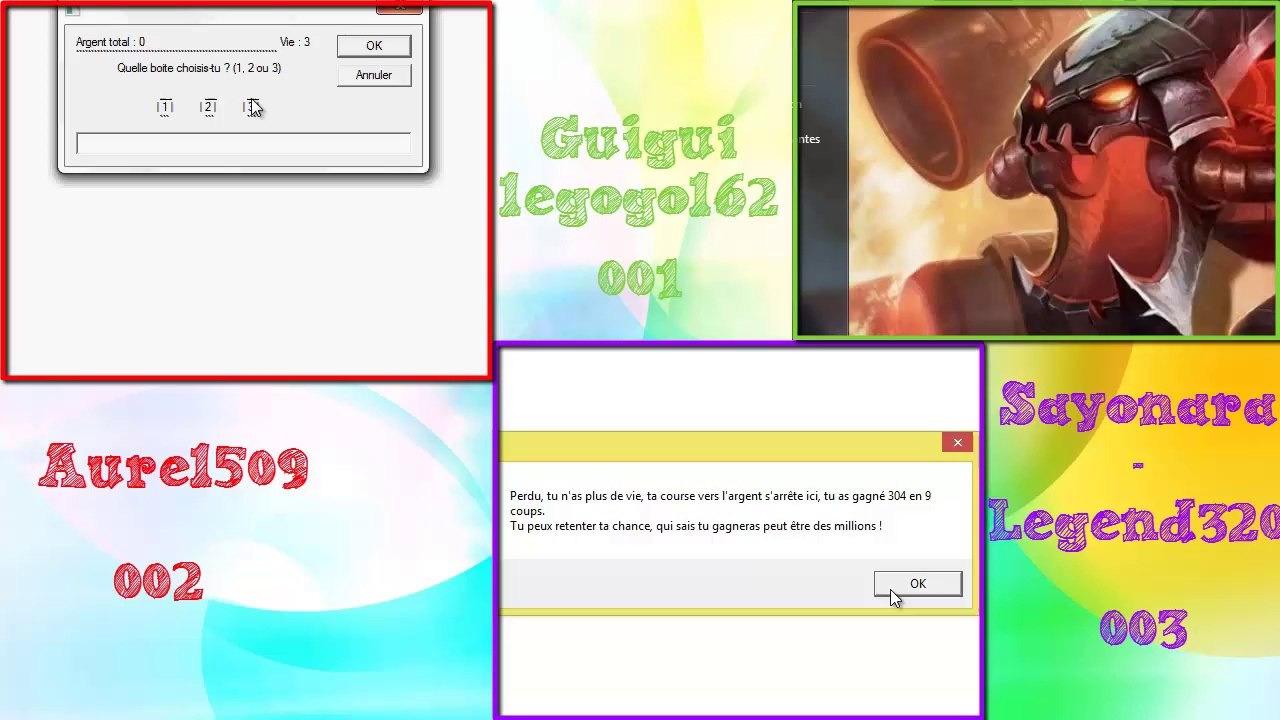Select box number 2

tap(208, 107)
